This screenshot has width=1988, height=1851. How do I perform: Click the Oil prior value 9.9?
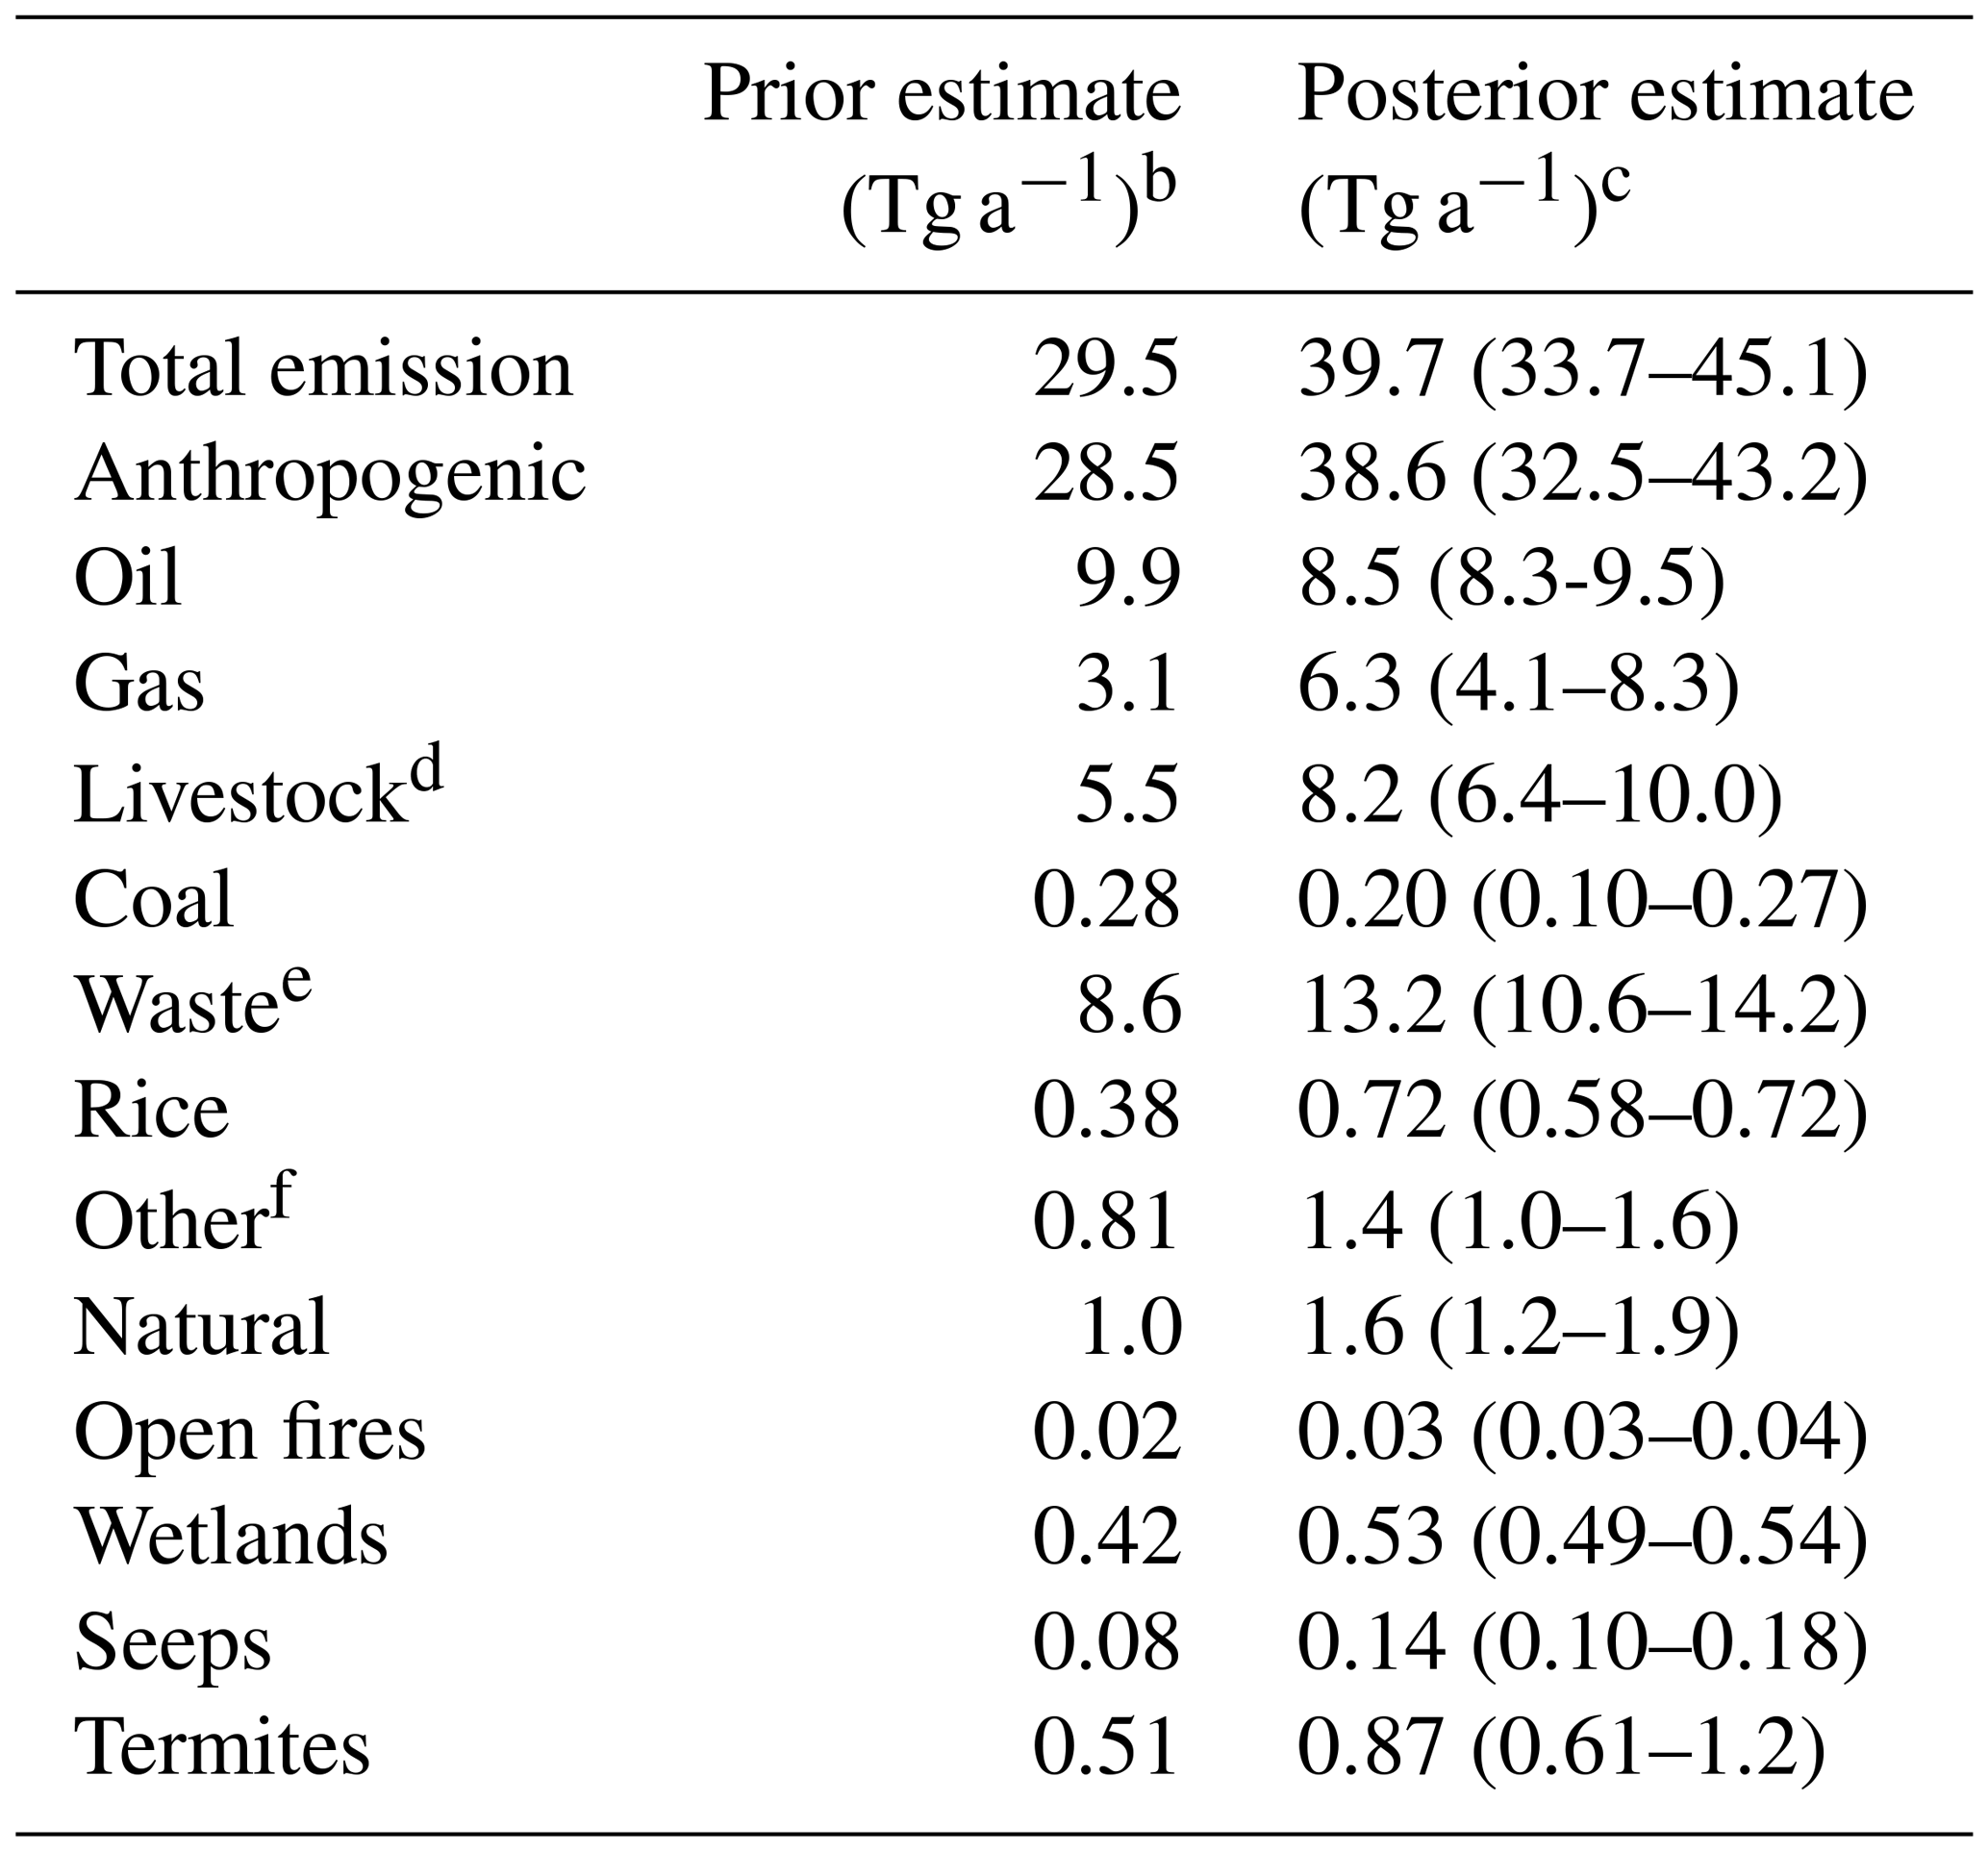coord(1128,580)
